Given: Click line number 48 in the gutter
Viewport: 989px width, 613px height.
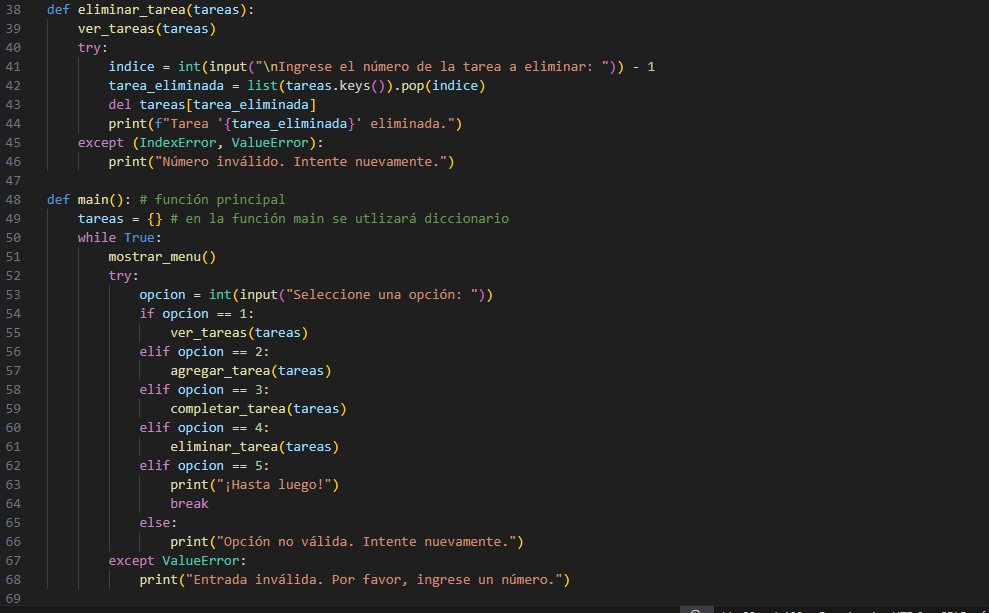Looking at the screenshot, I should (x=13, y=199).
